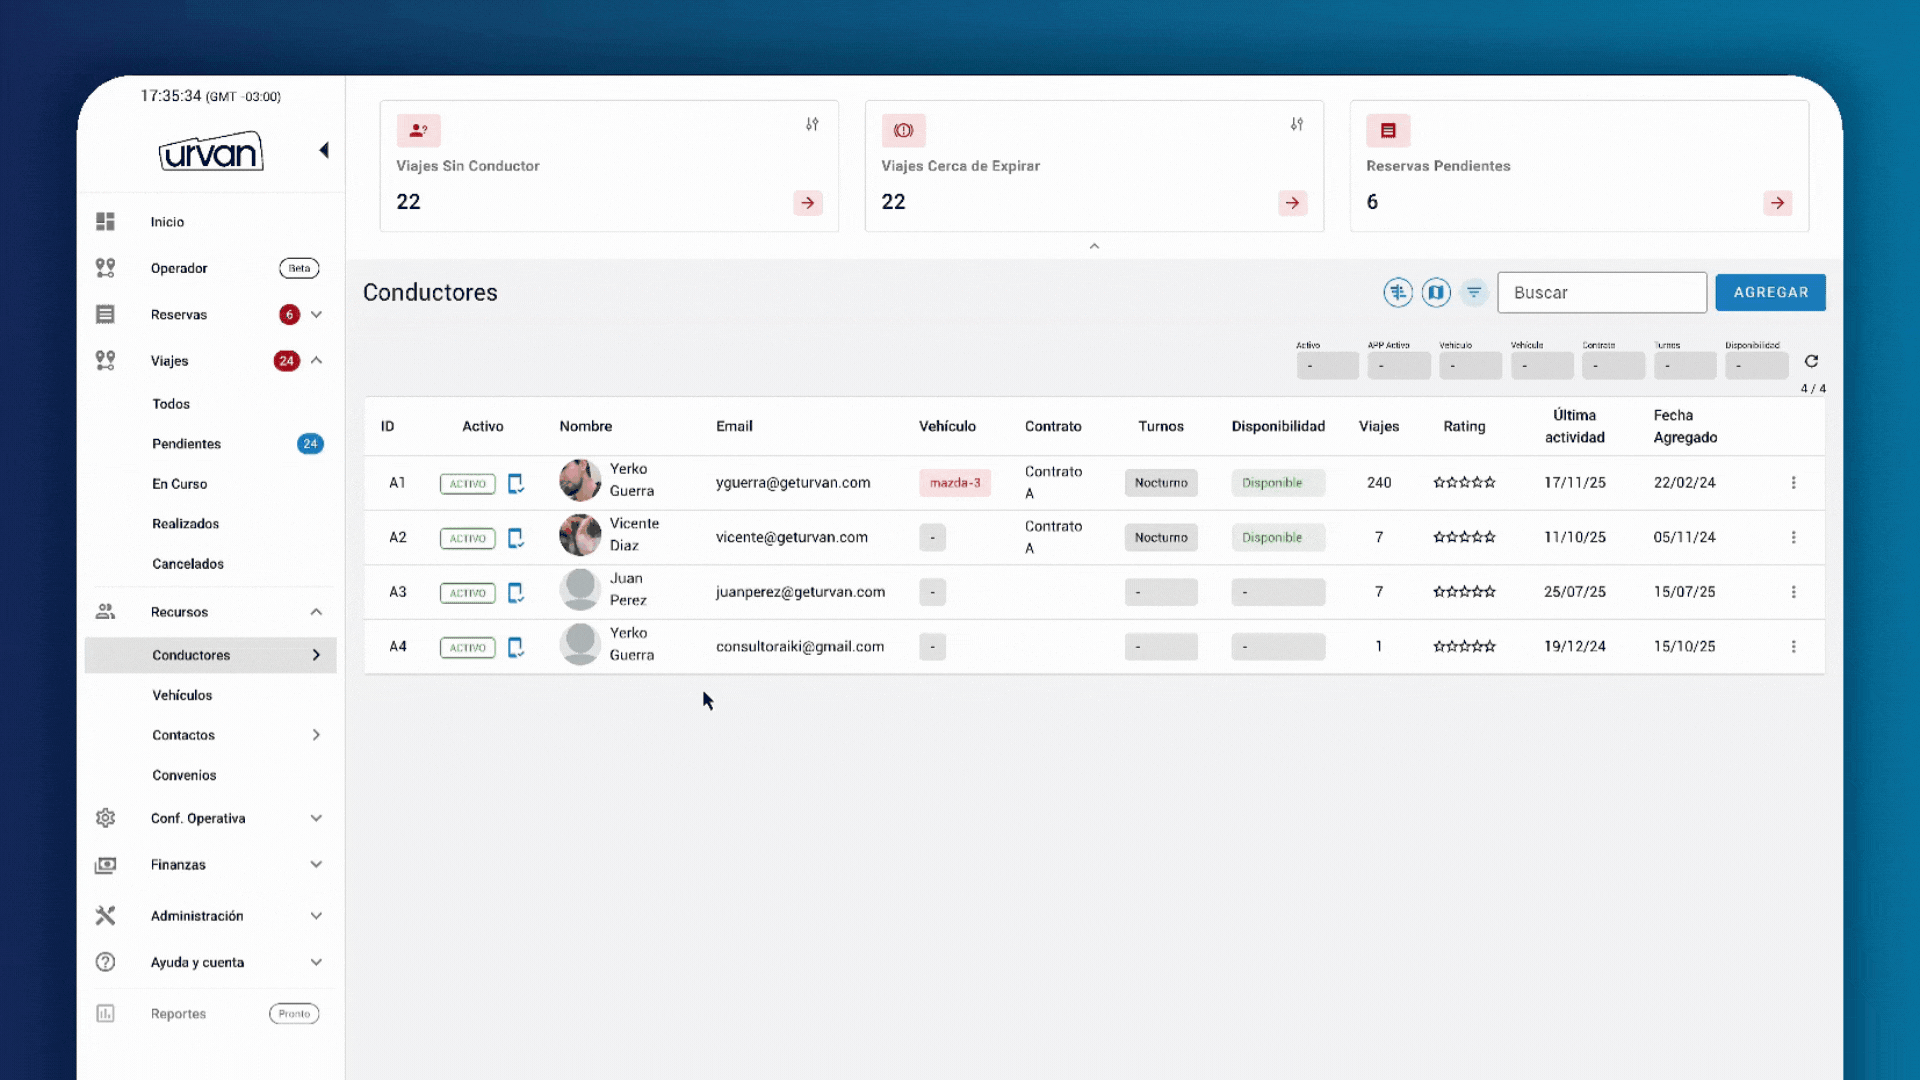Toggle ACTIVO status for driver A3
The image size is (1920, 1080).
click(x=467, y=593)
